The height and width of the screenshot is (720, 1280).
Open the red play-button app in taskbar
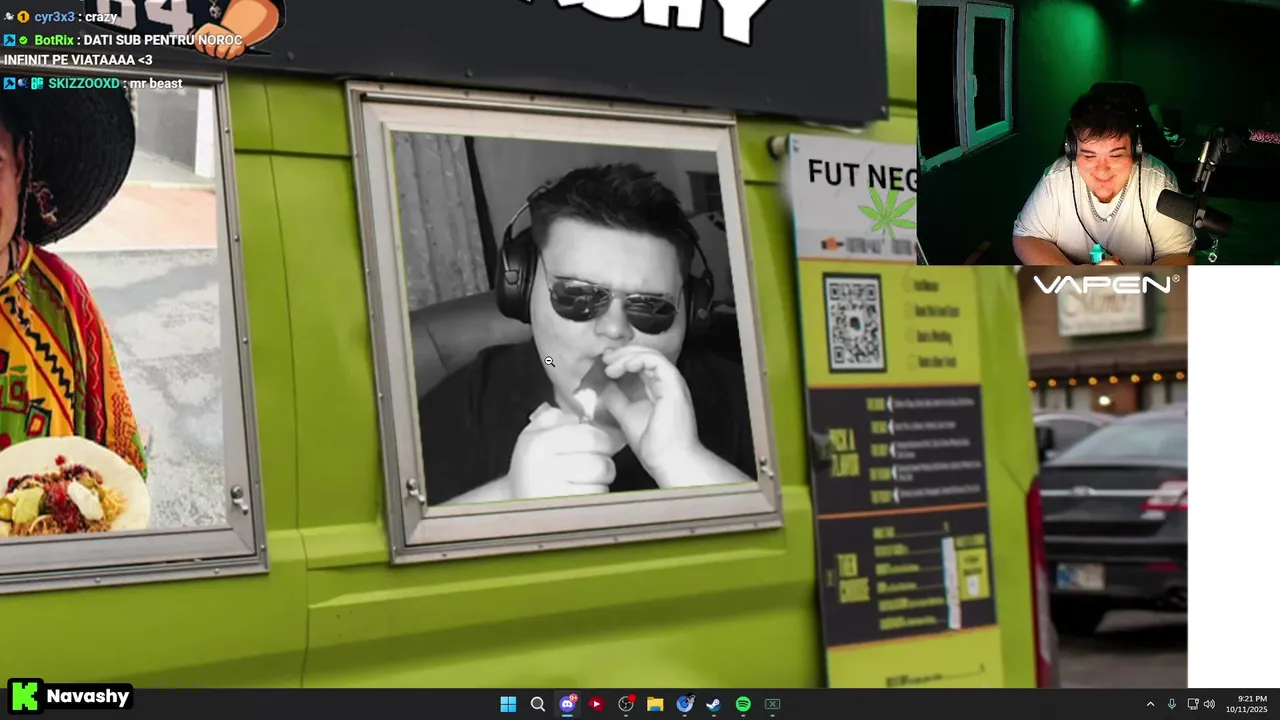click(596, 704)
